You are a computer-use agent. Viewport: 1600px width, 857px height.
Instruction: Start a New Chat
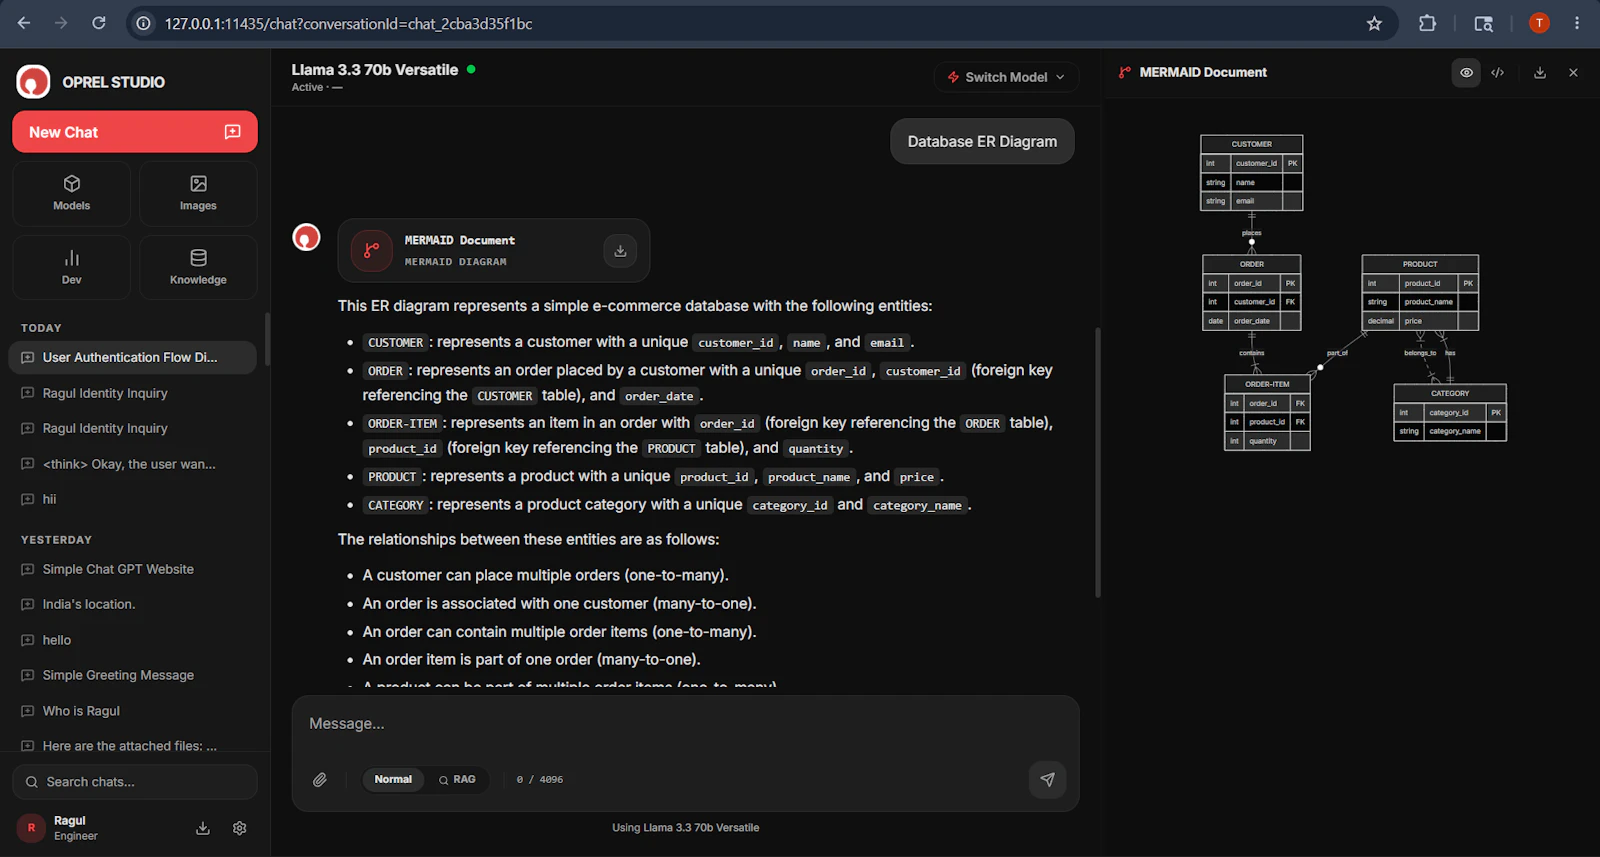135,132
